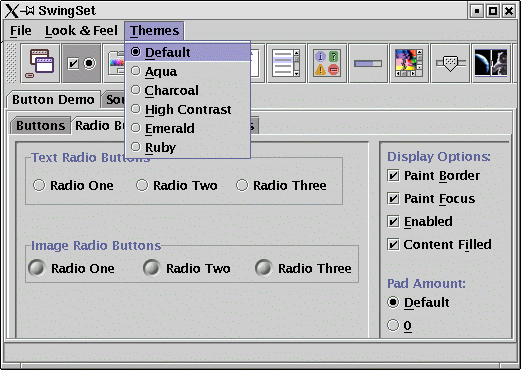The height and width of the screenshot is (370, 521).
Task: Select the Button demo checkbox-radio toolbar icon
Action: click(x=81, y=63)
